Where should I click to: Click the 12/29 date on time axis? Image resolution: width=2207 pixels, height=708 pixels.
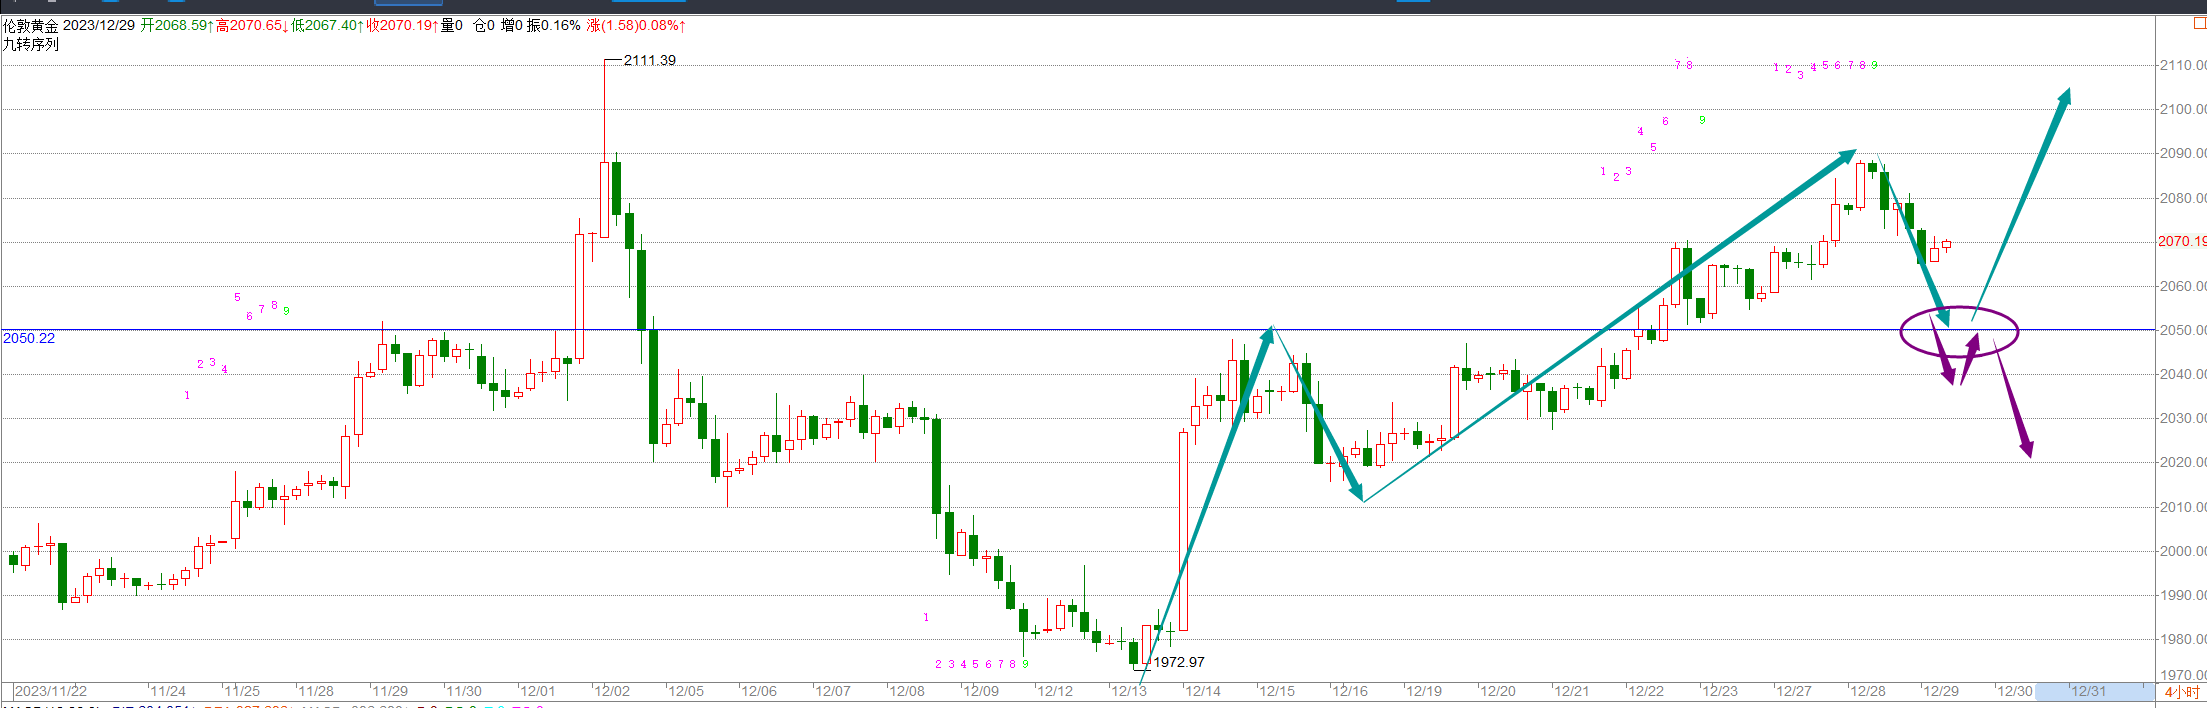pyautogui.click(x=1941, y=691)
